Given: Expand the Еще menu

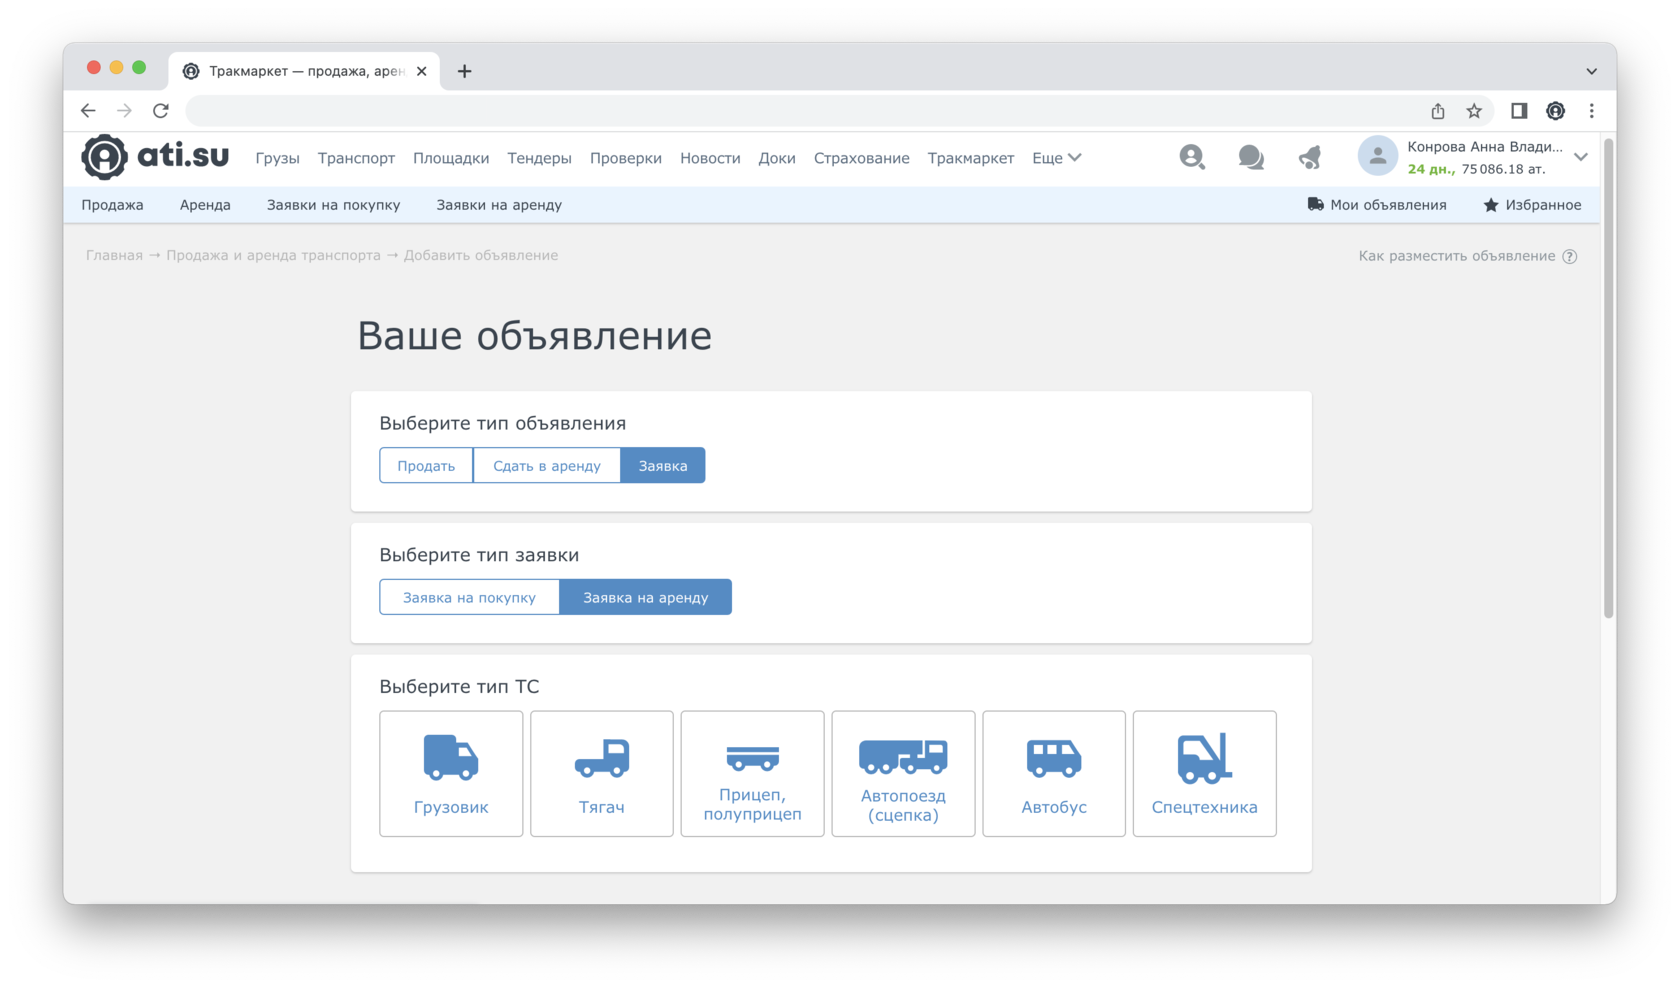Looking at the screenshot, I should click(1056, 158).
